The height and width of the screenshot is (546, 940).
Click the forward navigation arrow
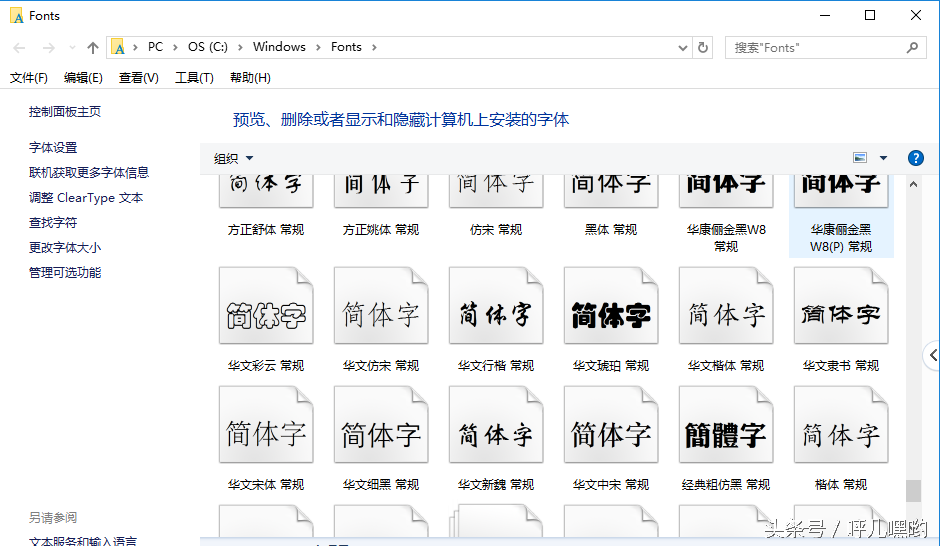click(49, 47)
